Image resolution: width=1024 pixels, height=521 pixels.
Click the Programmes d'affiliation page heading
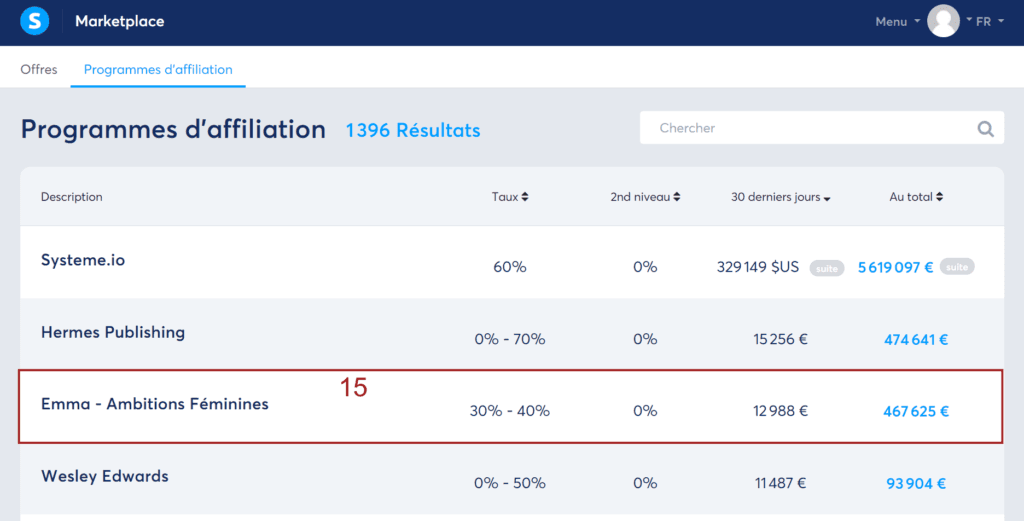coord(173,129)
